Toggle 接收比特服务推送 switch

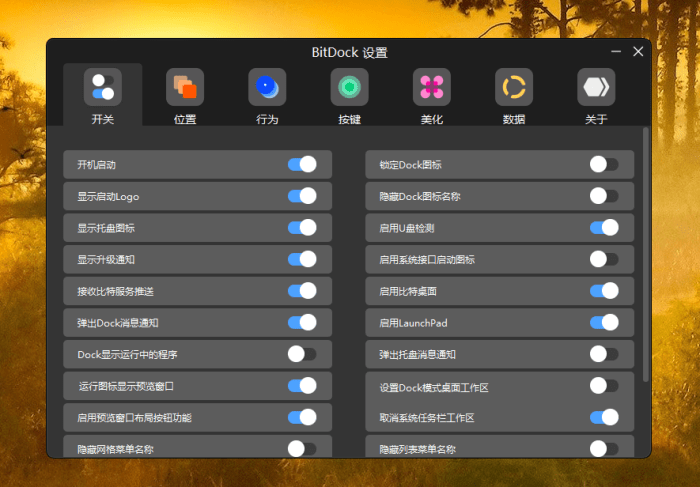(x=302, y=291)
